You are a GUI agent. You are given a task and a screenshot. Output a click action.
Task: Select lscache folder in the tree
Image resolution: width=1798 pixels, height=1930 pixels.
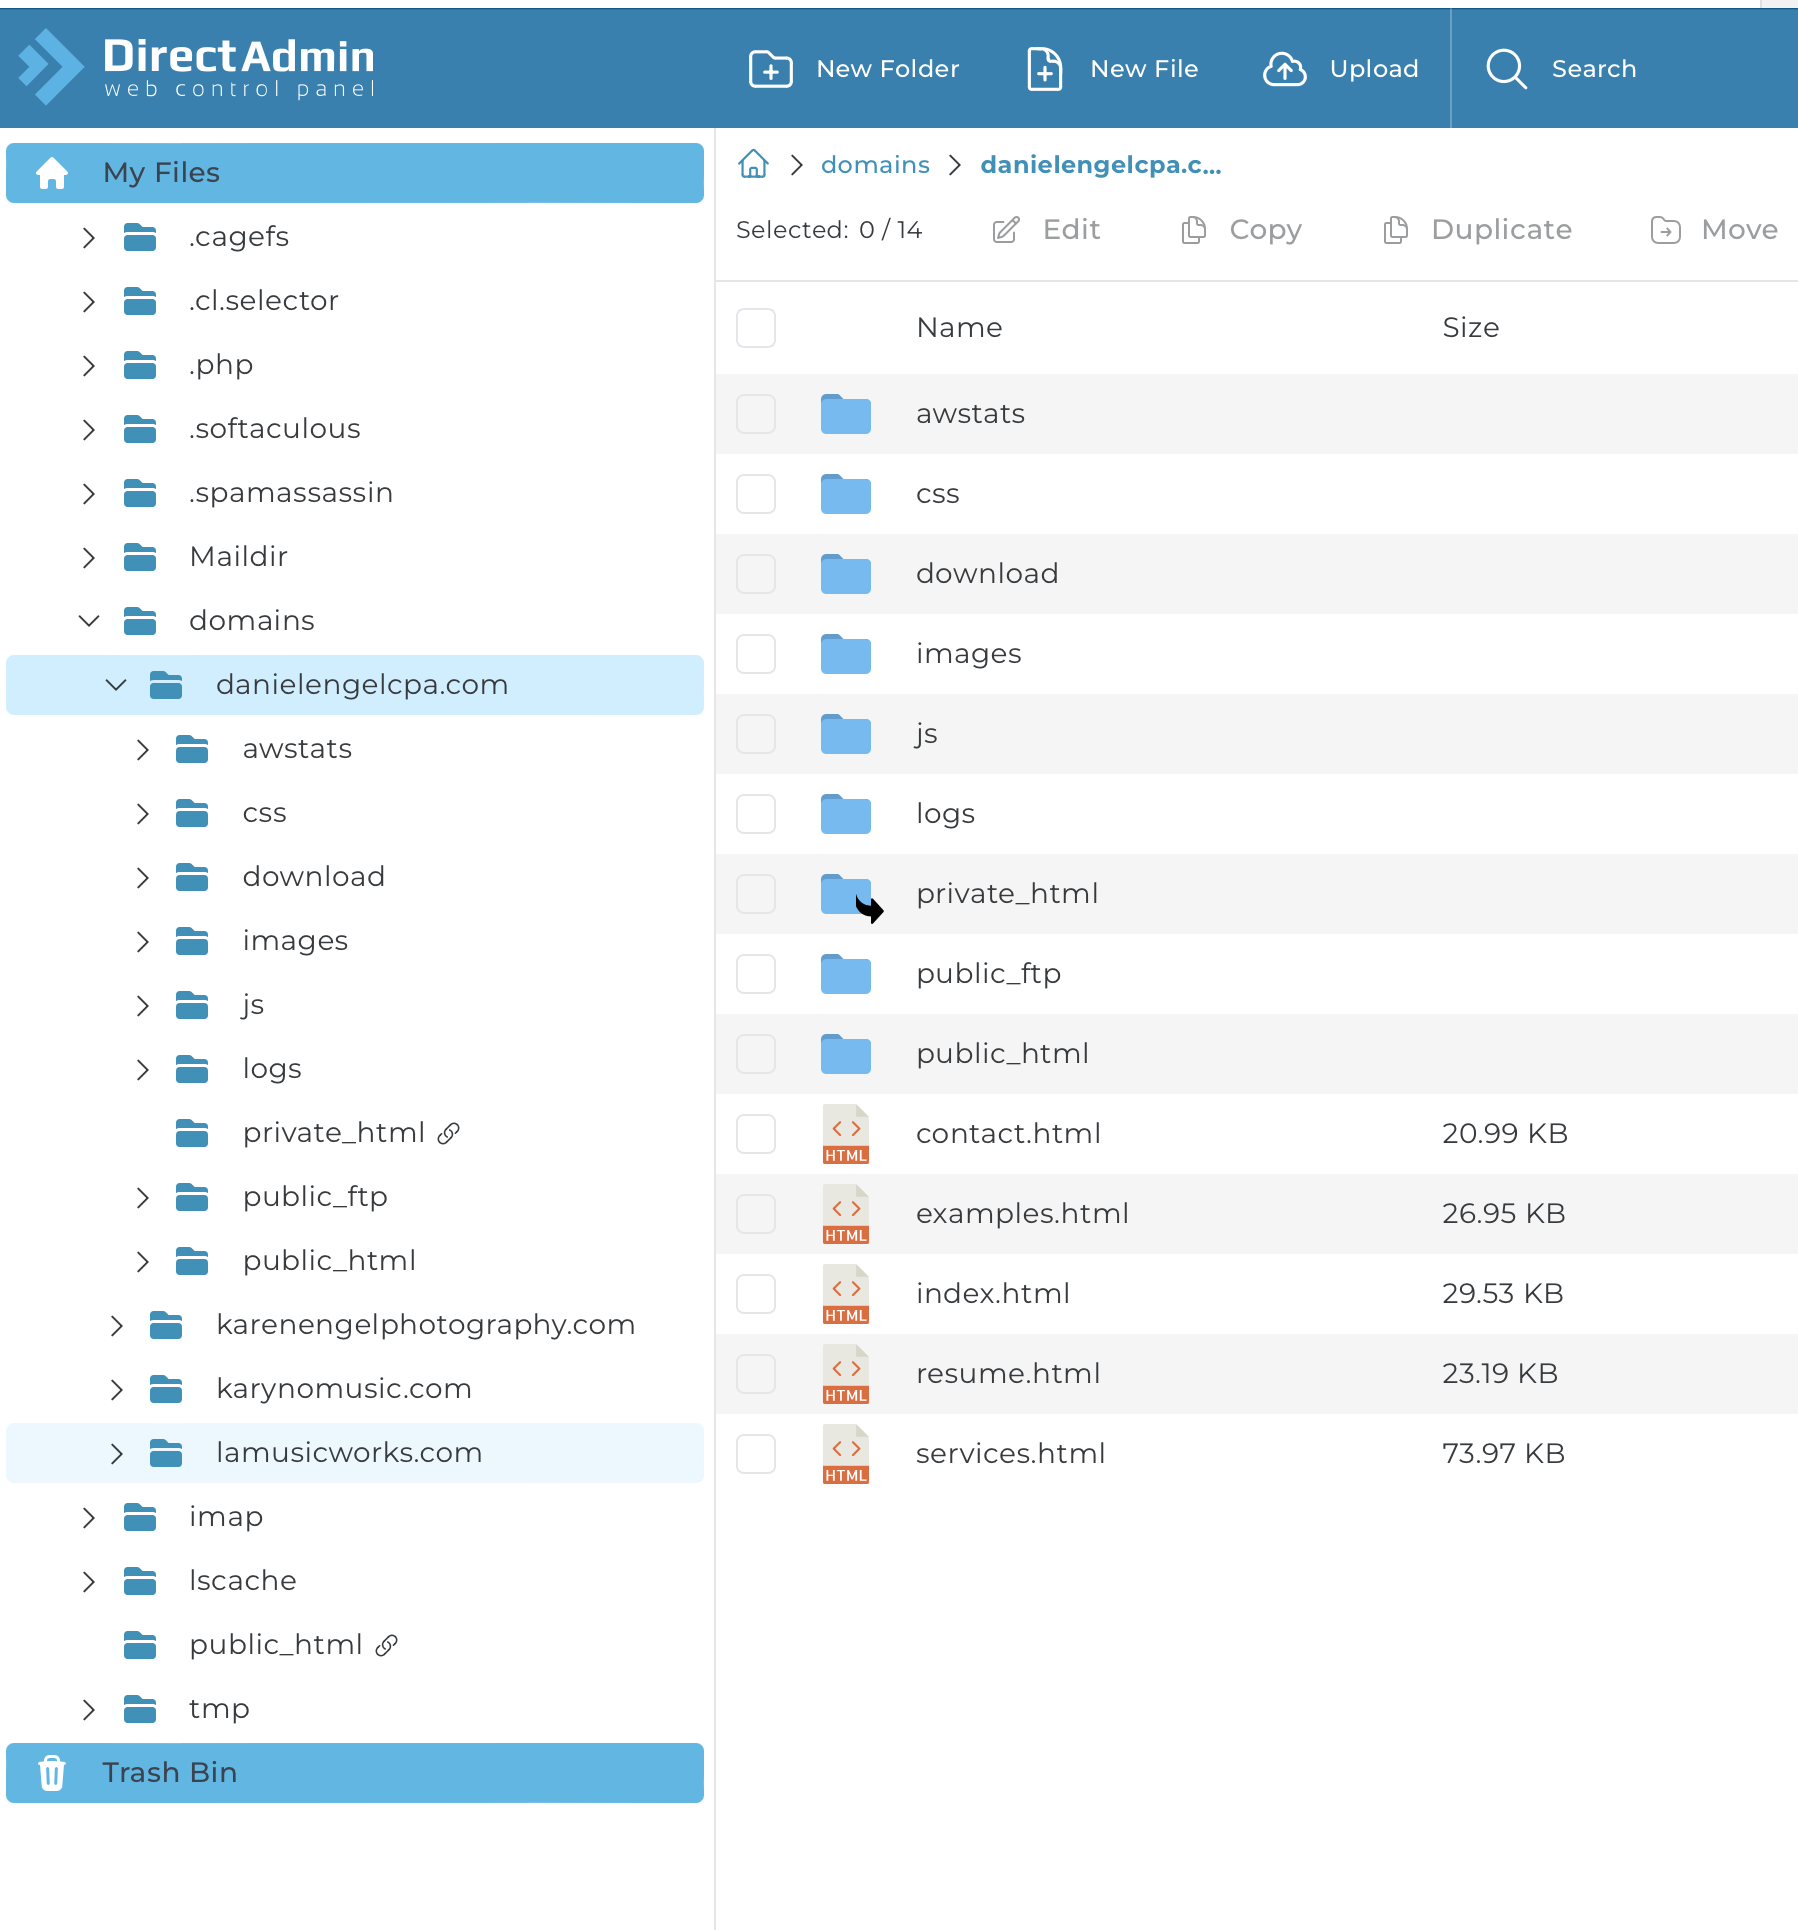(243, 1581)
